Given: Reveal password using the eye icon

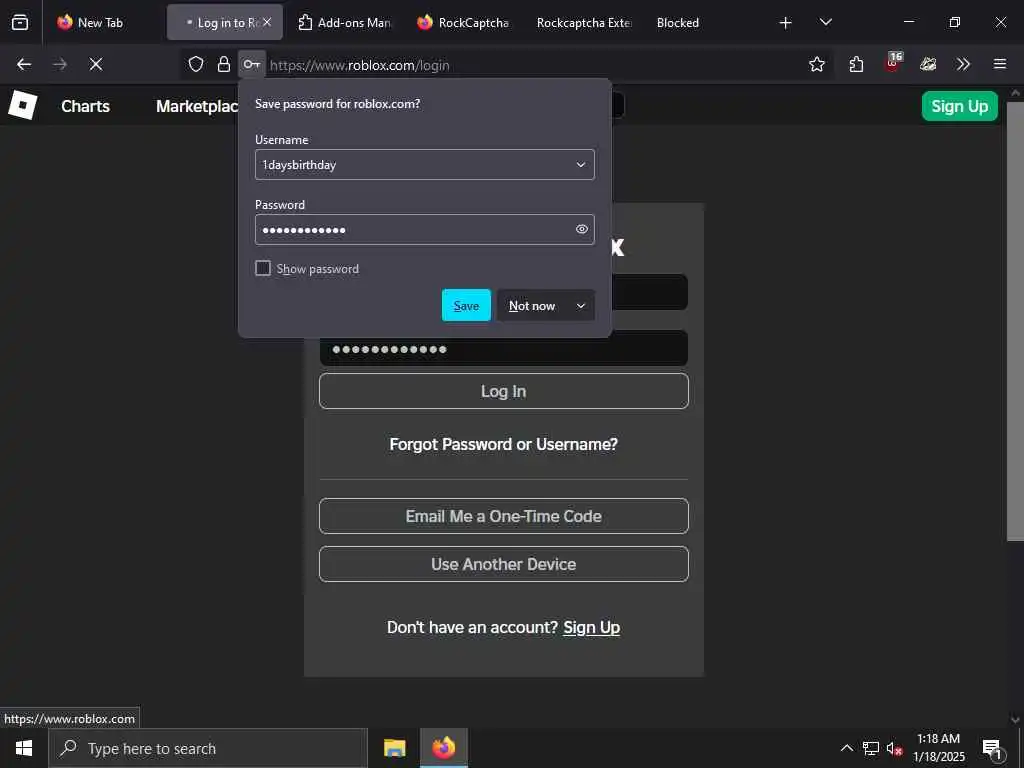Looking at the screenshot, I should click(581, 229).
